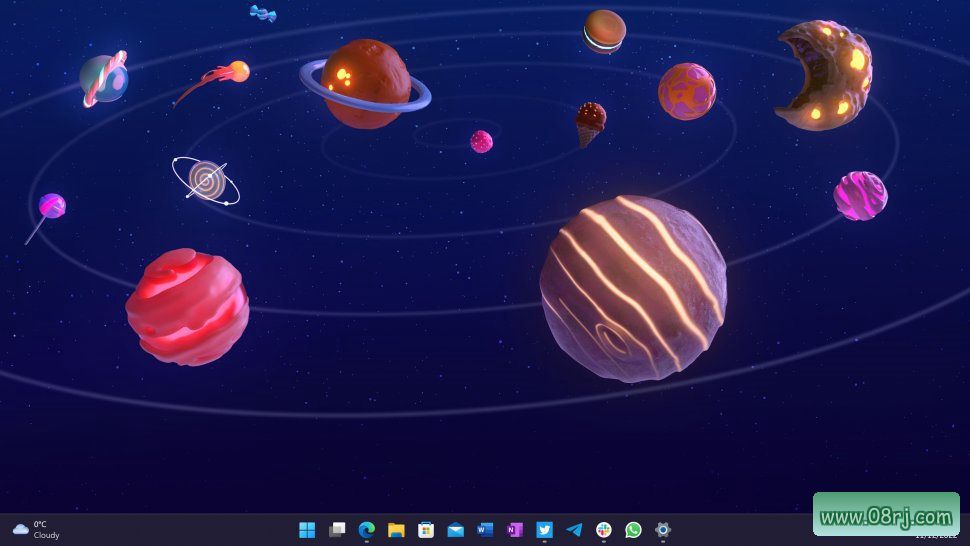This screenshot has height=546, width=970.
Task: Click the large striped chocolate planet
Action: point(632,288)
